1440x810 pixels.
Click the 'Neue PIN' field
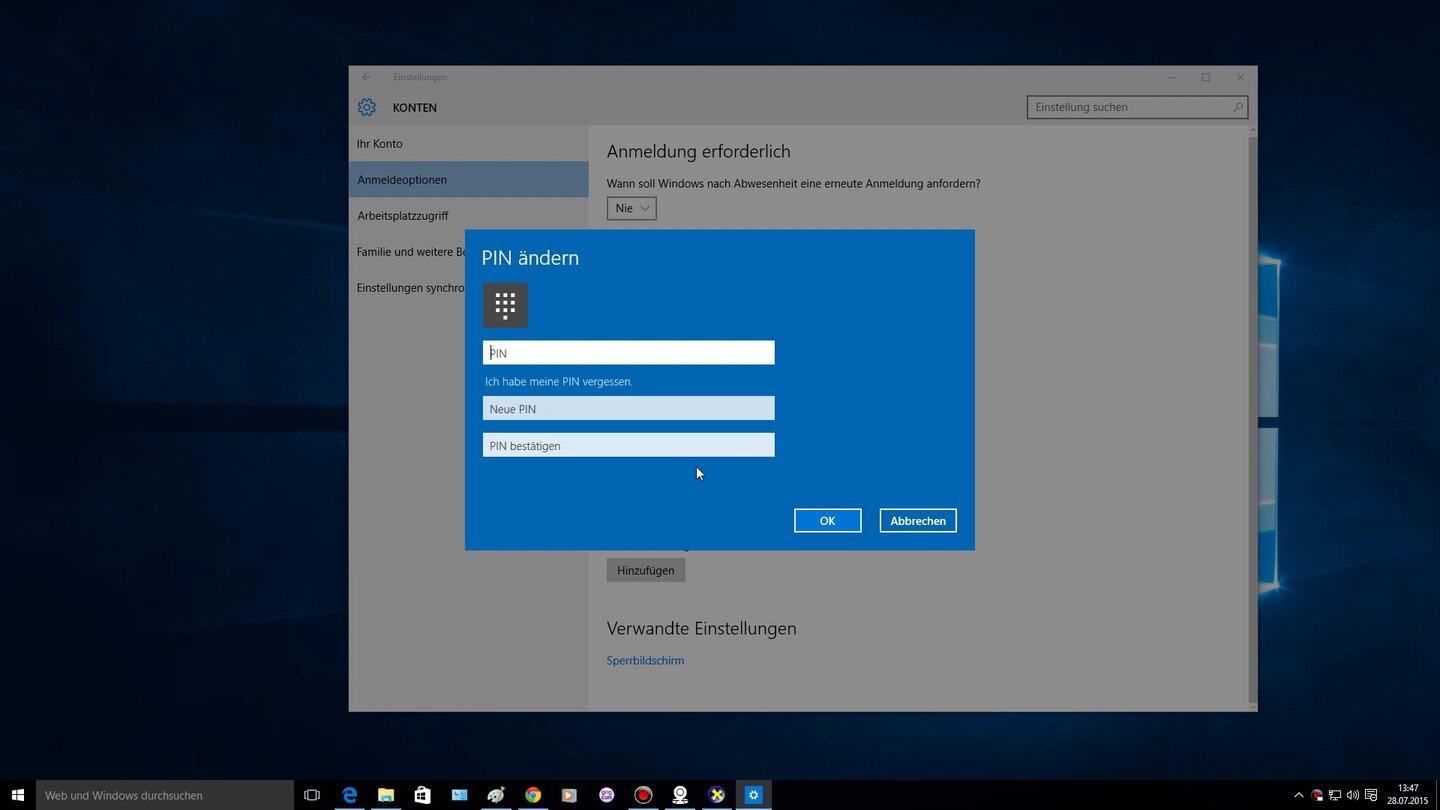(x=628, y=408)
